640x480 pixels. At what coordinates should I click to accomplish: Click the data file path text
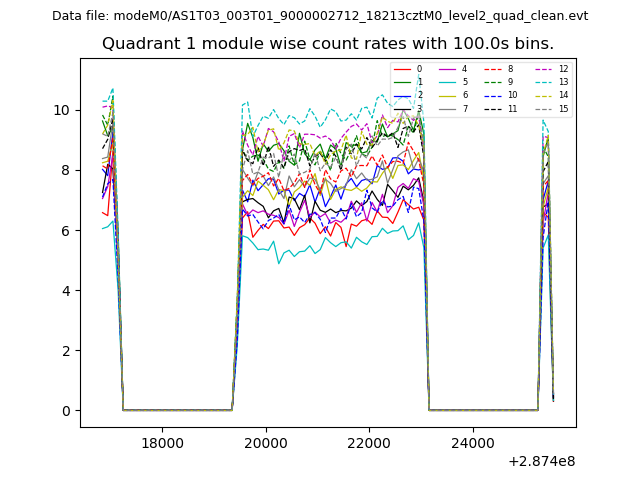(x=320, y=16)
